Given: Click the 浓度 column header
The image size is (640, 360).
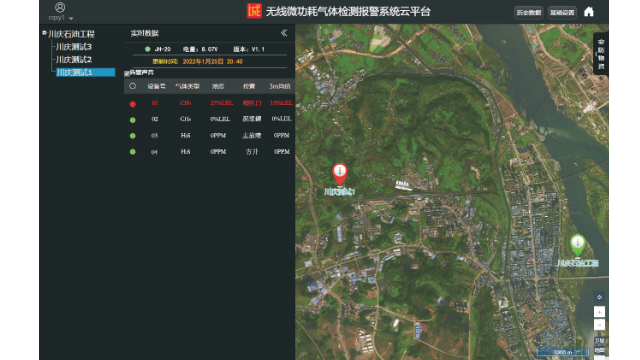Looking at the screenshot, I should point(218,87).
